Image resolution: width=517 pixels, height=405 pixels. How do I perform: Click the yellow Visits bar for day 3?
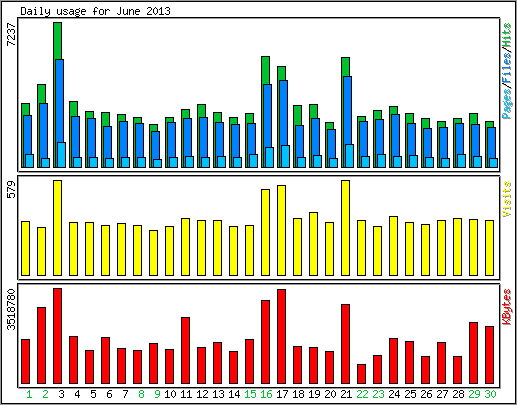(x=57, y=228)
